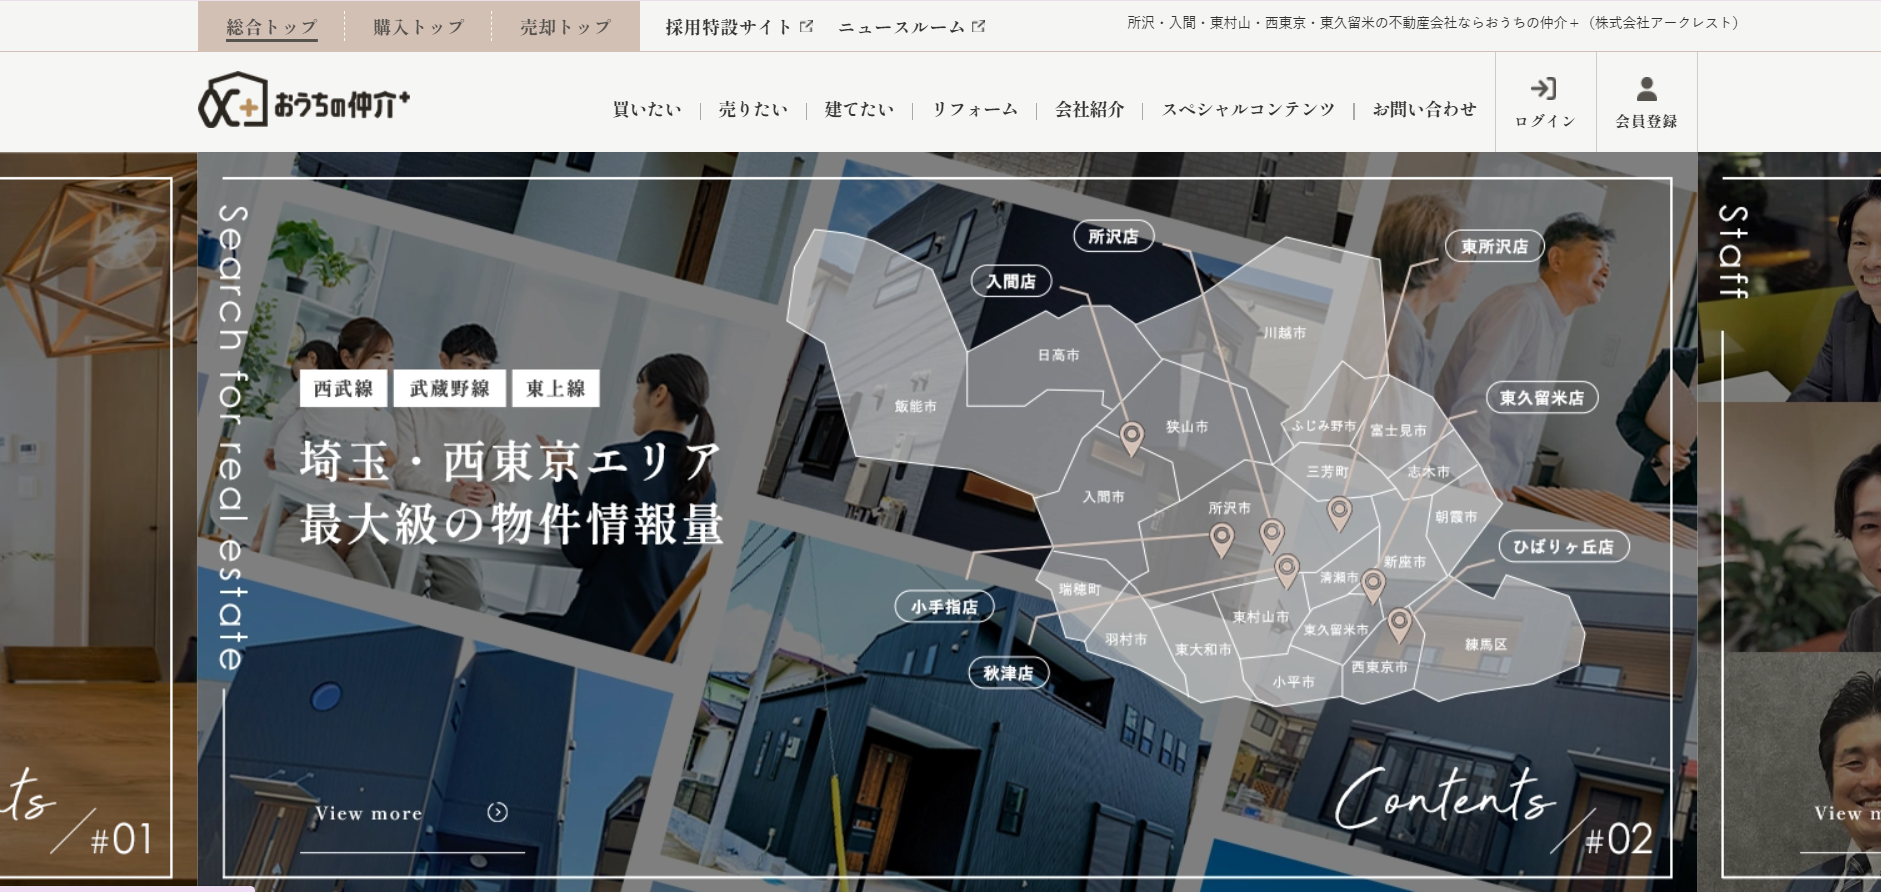Open the リフォーム menu

(975, 109)
